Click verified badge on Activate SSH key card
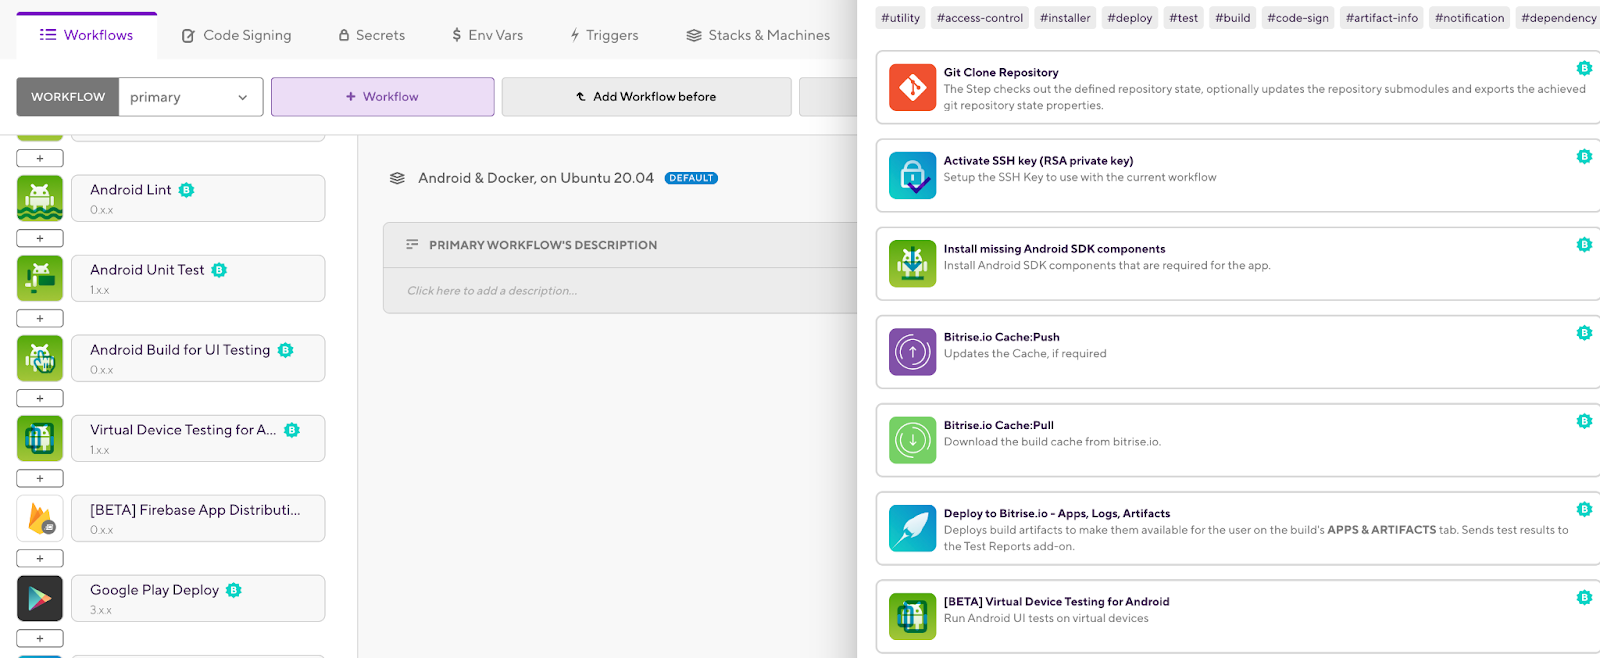1600x658 pixels. pyautogui.click(x=1584, y=156)
